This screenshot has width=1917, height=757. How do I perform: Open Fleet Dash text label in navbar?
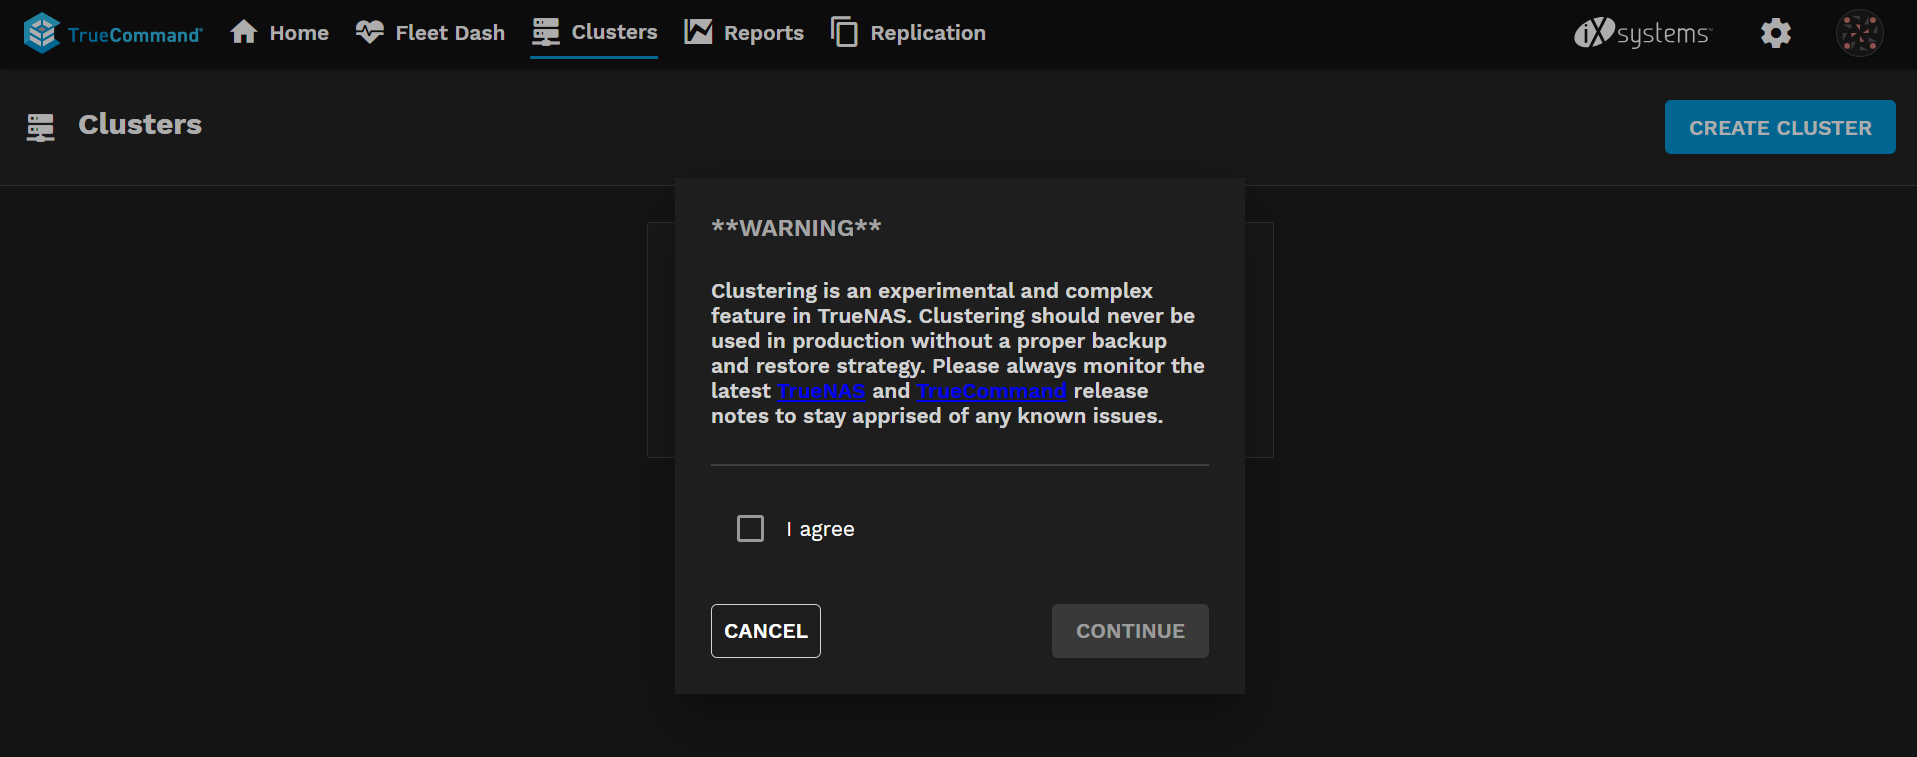pos(450,33)
